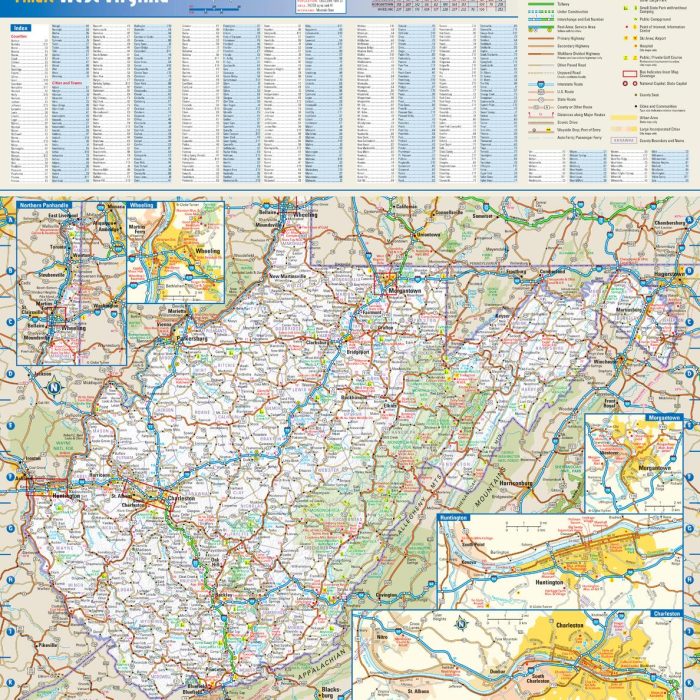Select the Wheeling inset title banner
Viewport: 700px width, 700px height.
click(142, 205)
